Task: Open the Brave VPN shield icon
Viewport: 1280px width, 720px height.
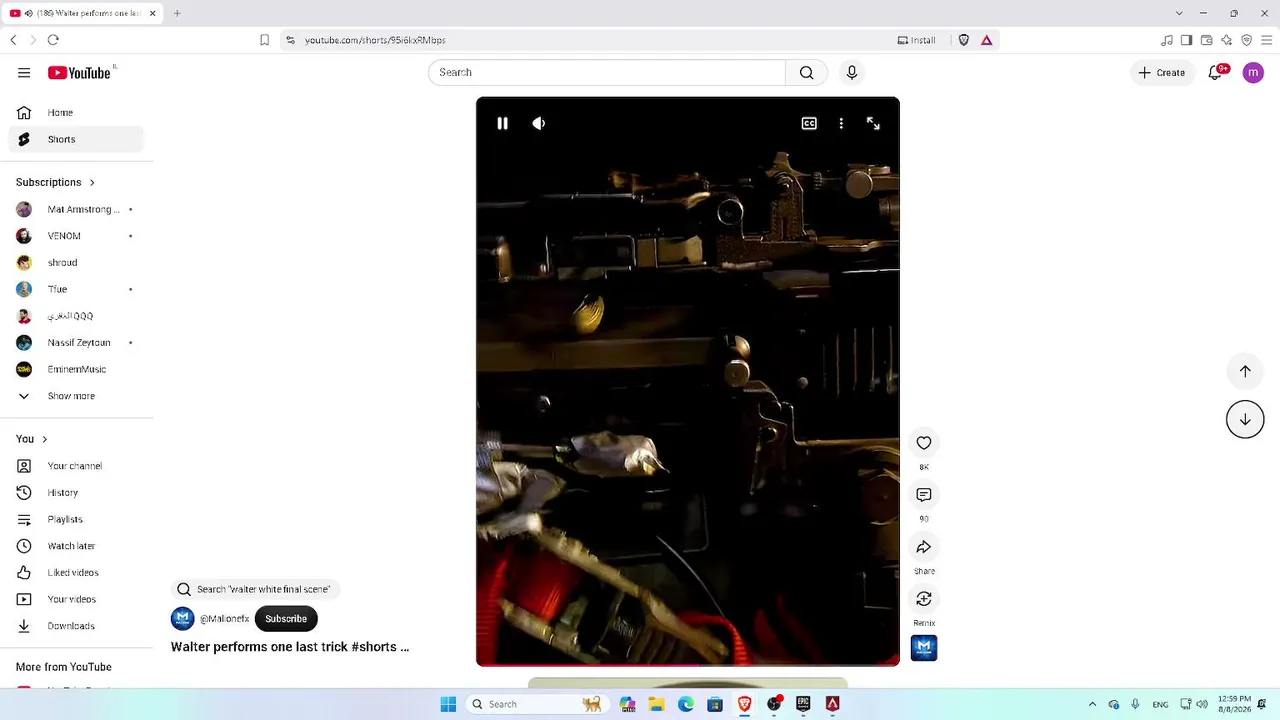Action: (x=1247, y=40)
